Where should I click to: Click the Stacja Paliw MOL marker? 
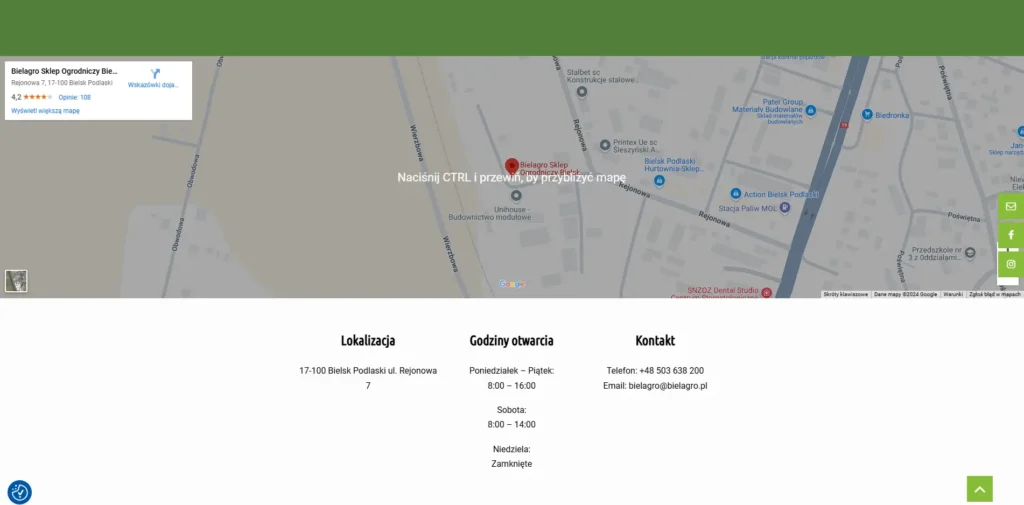[784, 208]
